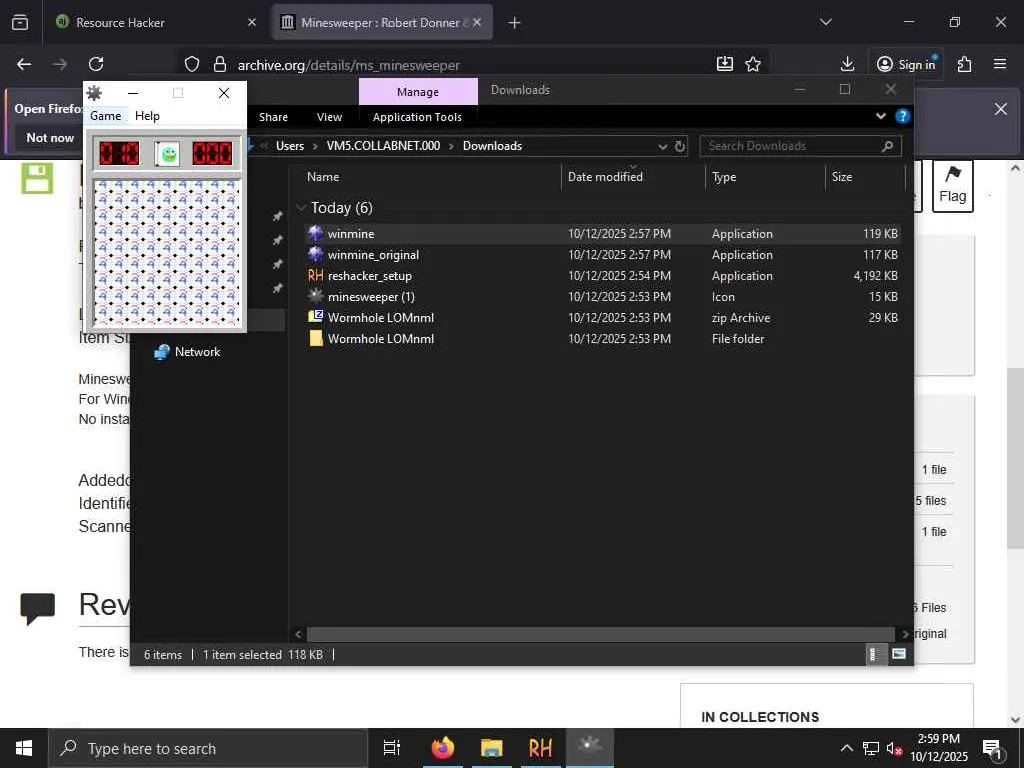Reload the archive.org page
Viewport: 1024px width, 768px height.
point(96,64)
